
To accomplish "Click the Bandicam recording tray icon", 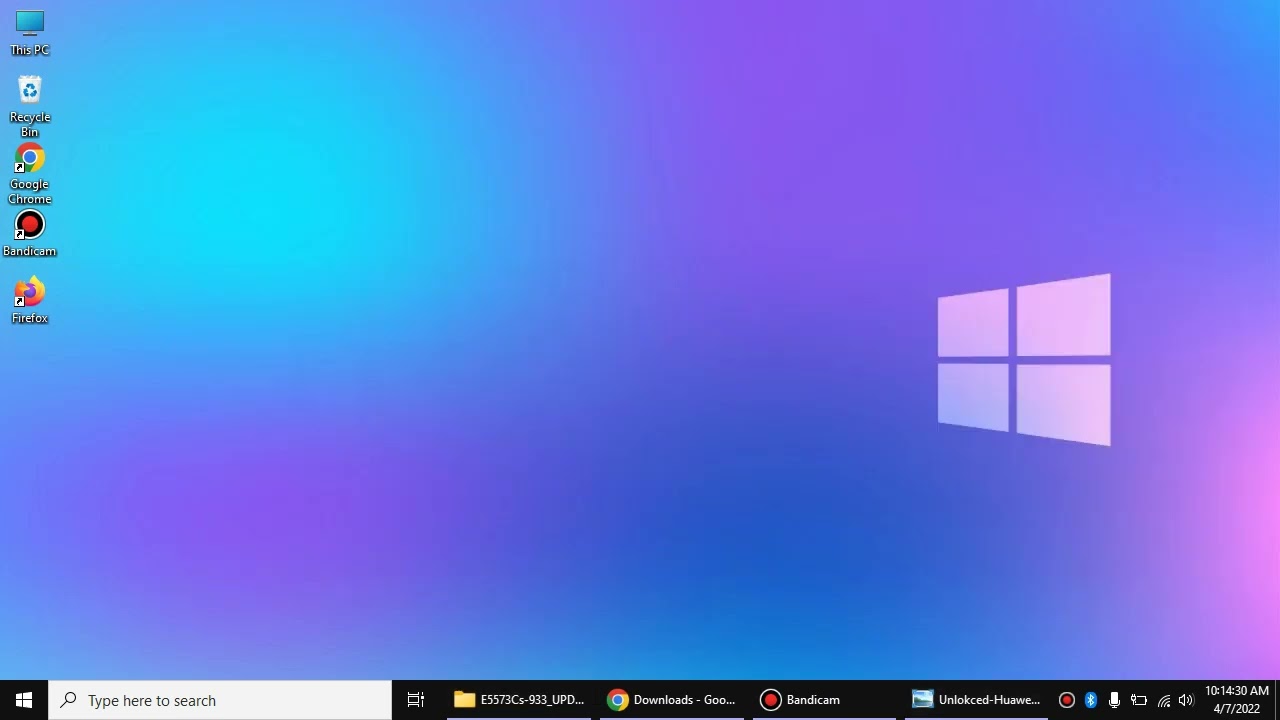I will pyautogui.click(x=1067, y=700).
